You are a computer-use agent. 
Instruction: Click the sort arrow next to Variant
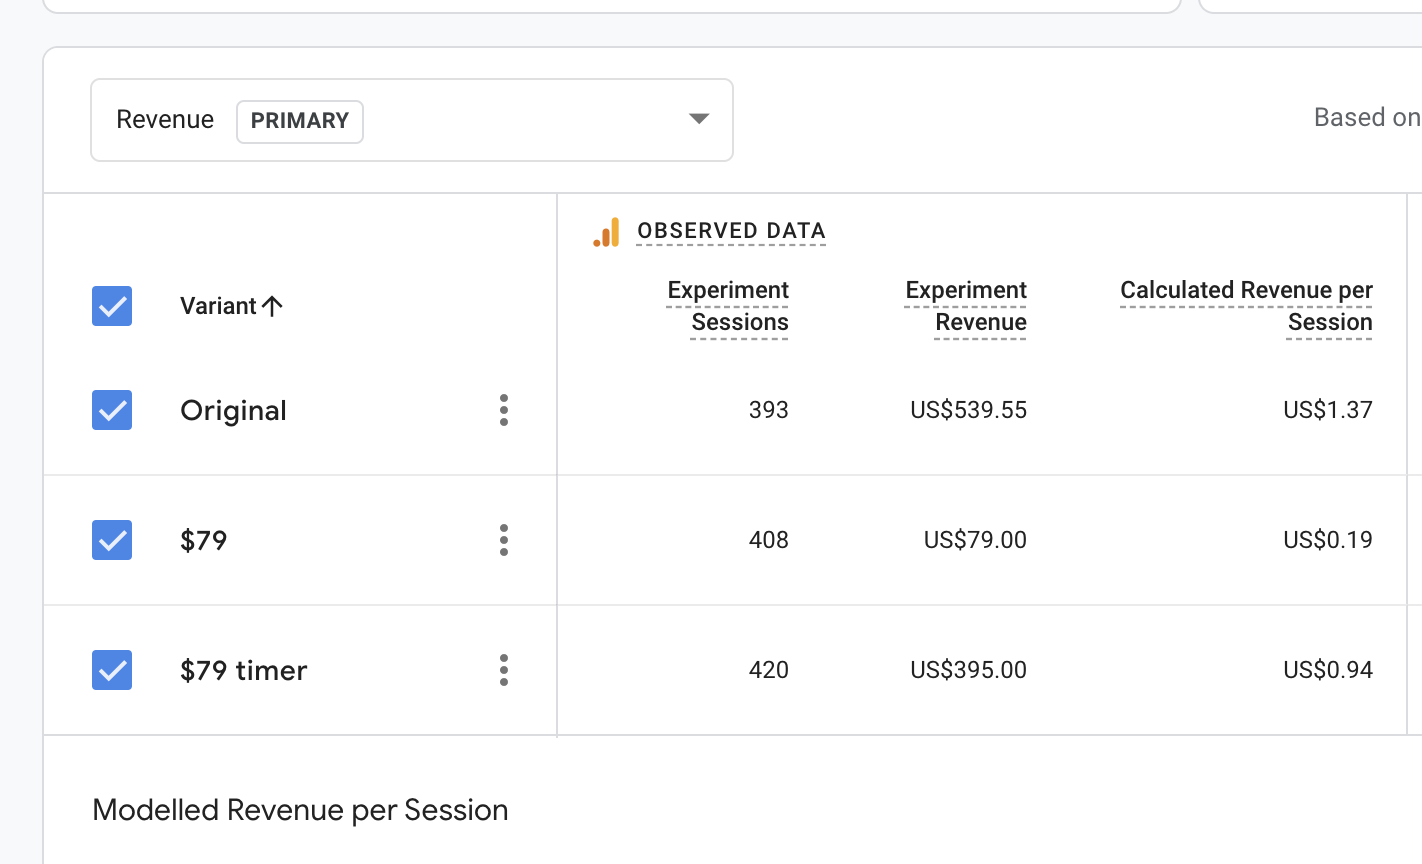tap(272, 306)
